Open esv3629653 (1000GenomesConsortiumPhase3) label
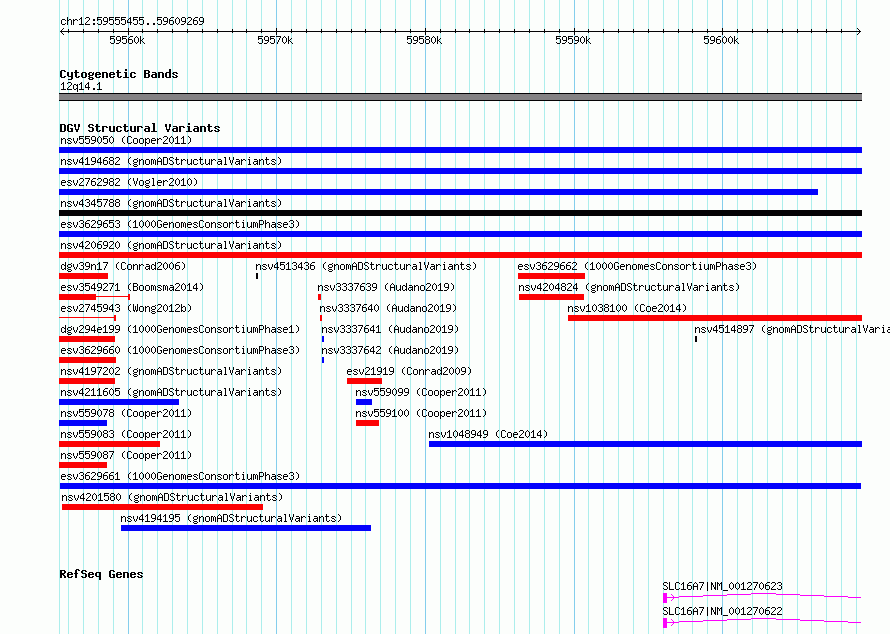The width and height of the screenshot is (890, 634). tap(180, 224)
